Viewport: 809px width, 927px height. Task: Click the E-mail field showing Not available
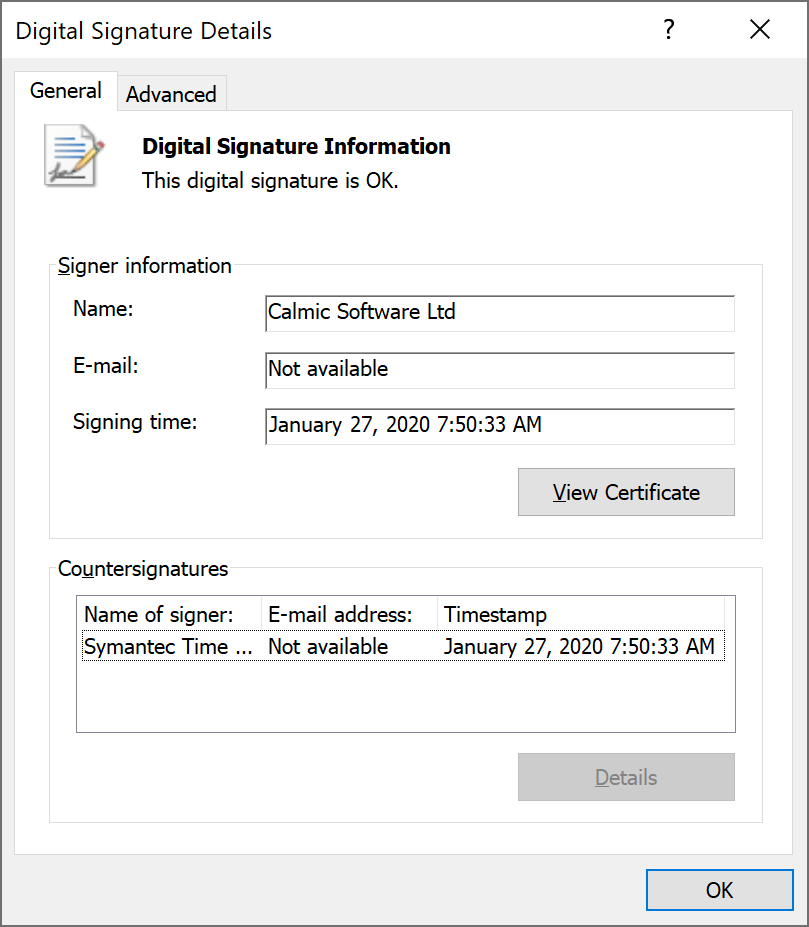tap(499, 369)
